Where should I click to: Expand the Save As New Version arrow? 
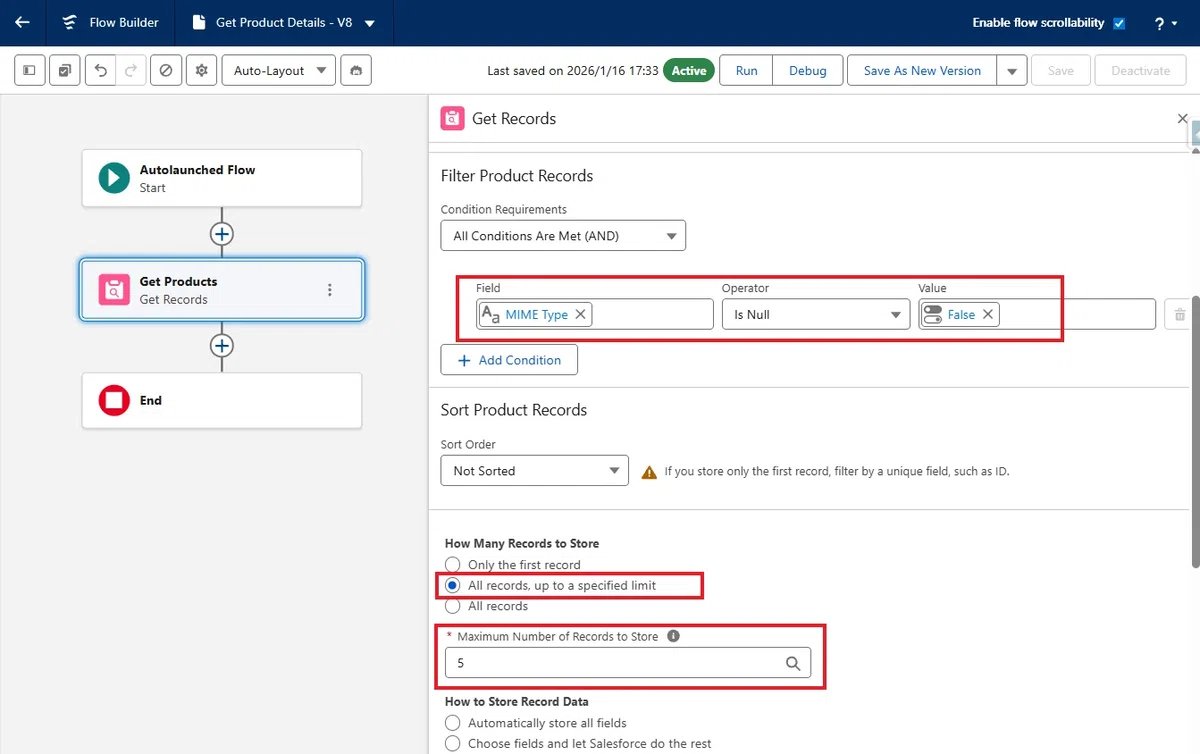[1012, 71]
